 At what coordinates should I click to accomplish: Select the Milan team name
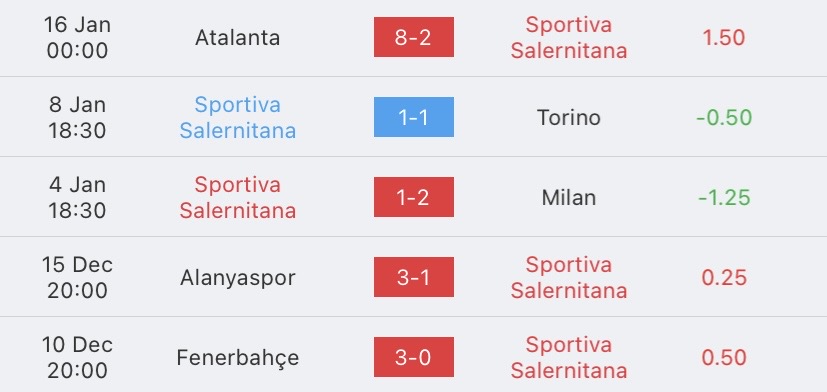tap(569, 198)
